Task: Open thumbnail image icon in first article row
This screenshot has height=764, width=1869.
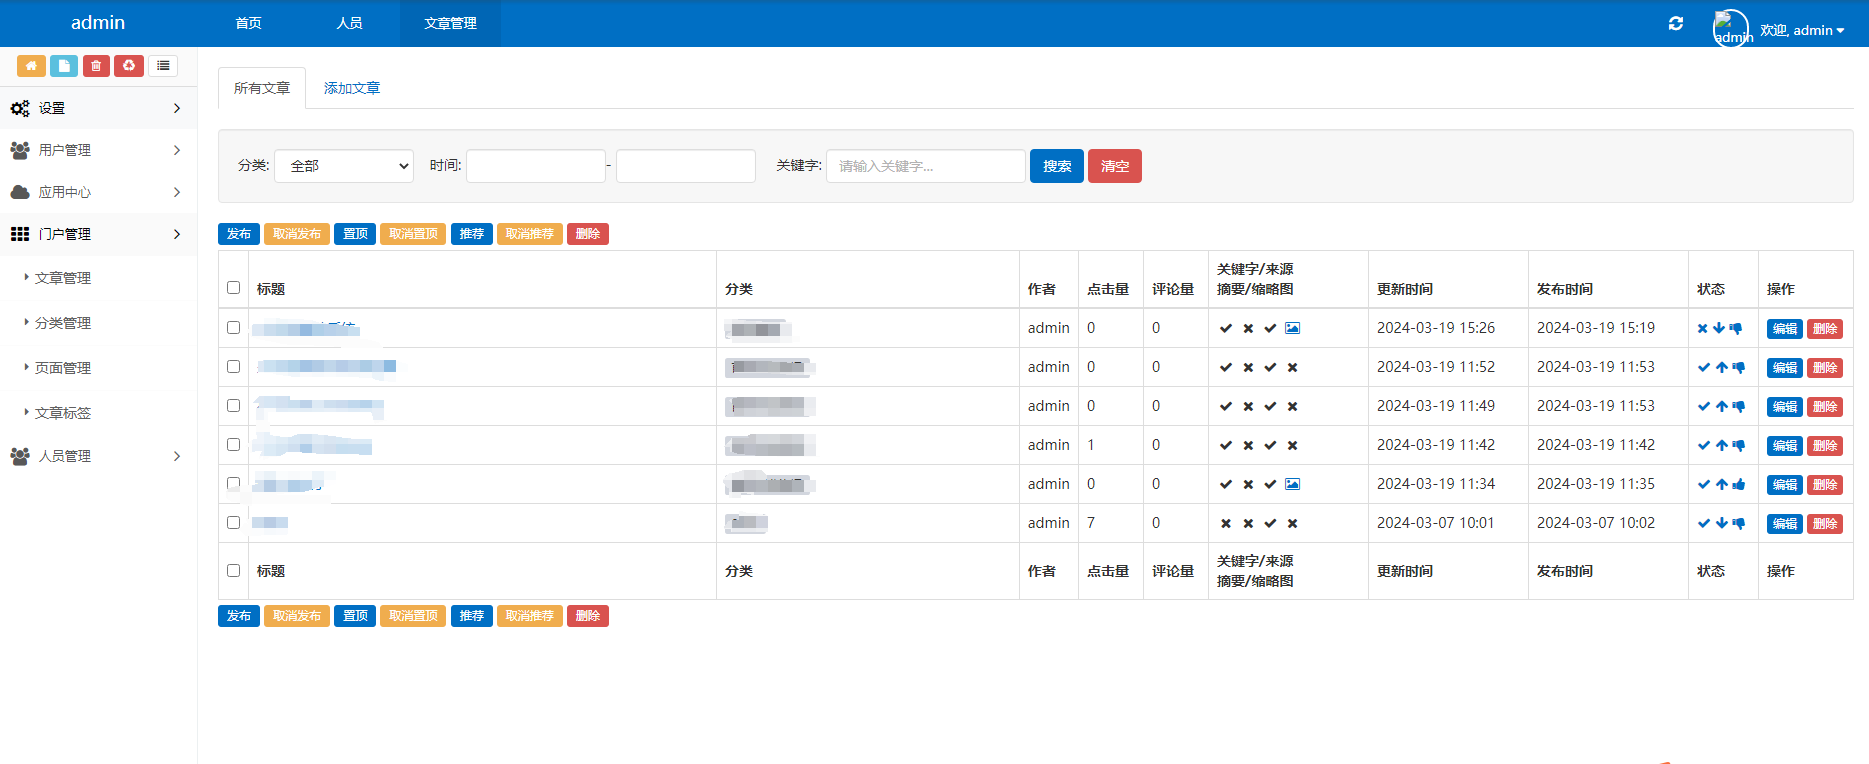Action: (1292, 328)
